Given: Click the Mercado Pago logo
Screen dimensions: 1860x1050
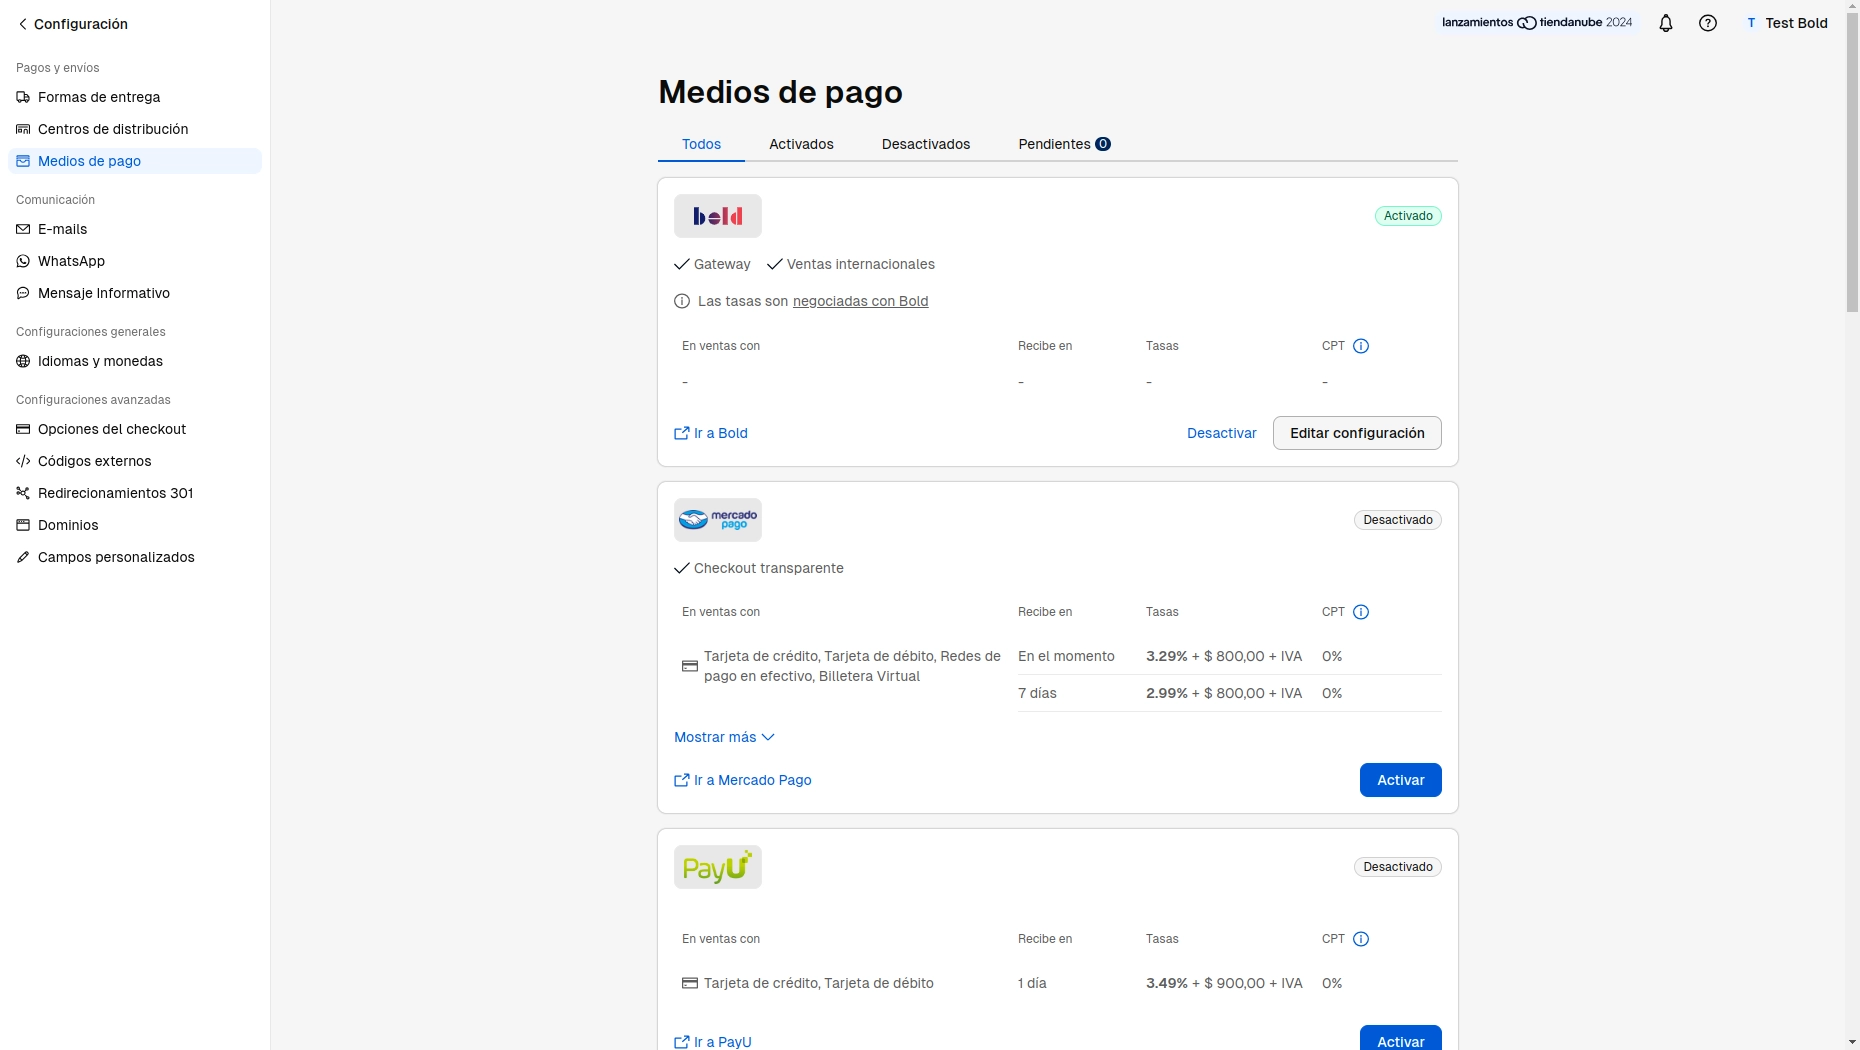Looking at the screenshot, I should 717,520.
